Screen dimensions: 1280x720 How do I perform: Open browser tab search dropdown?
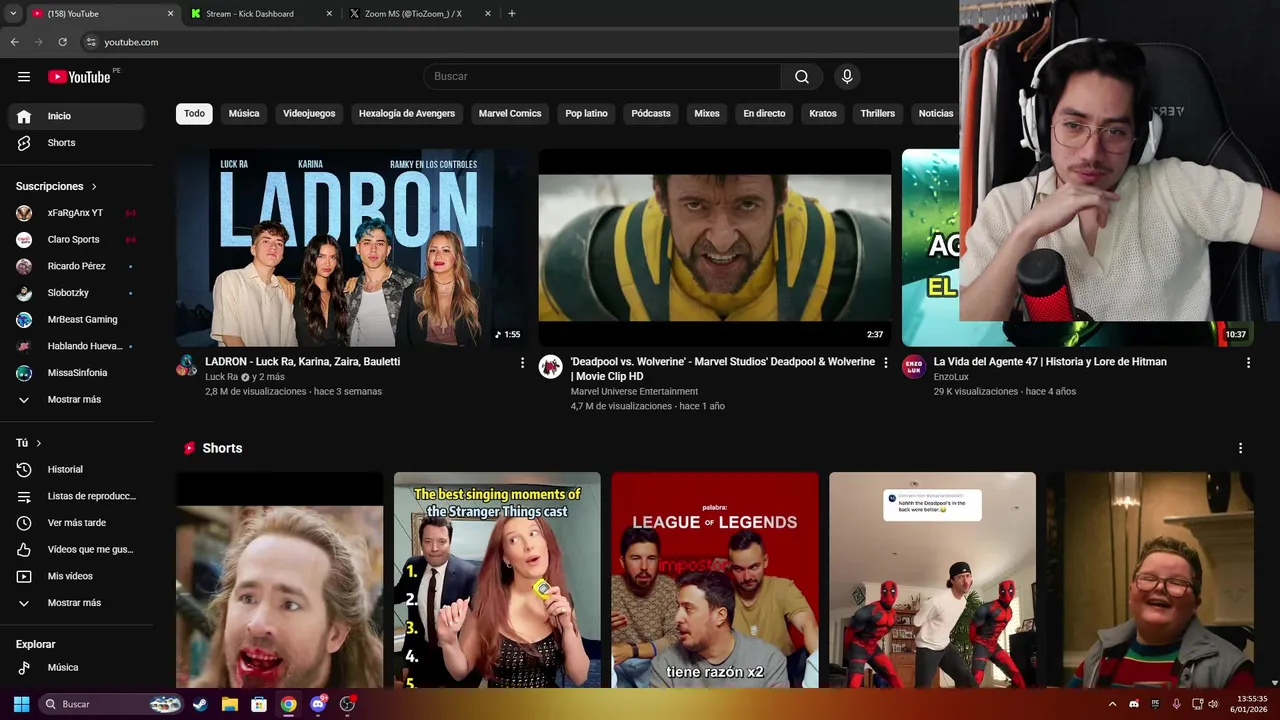click(x=13, y=14)
